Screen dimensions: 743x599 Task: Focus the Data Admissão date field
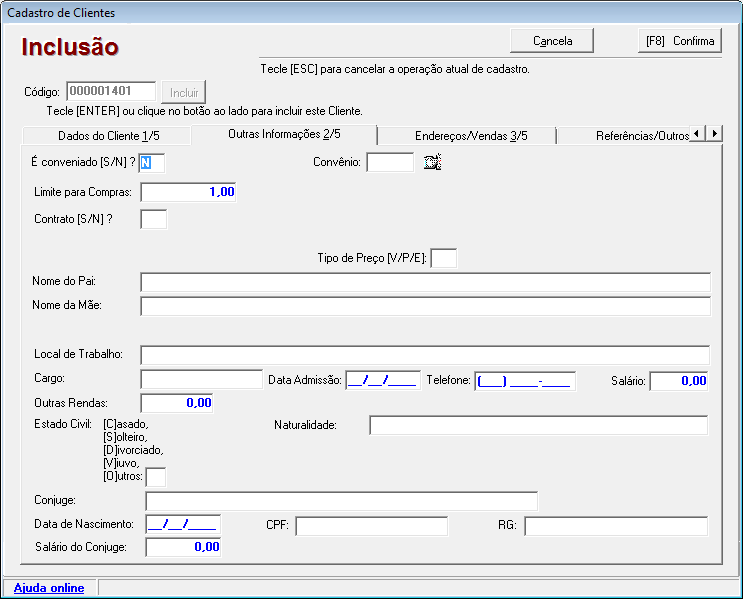click(382, 380)
